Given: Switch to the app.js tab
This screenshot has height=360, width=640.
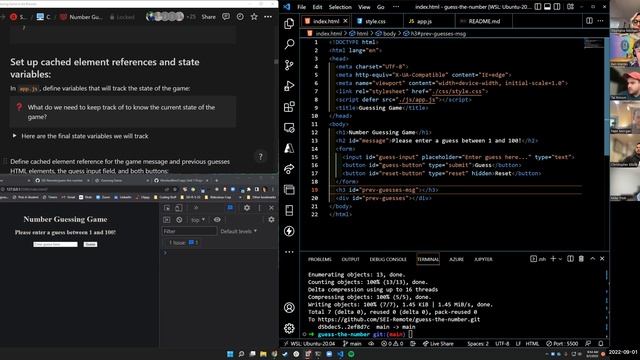Looking at the screenshot, I should coord(424,21).
